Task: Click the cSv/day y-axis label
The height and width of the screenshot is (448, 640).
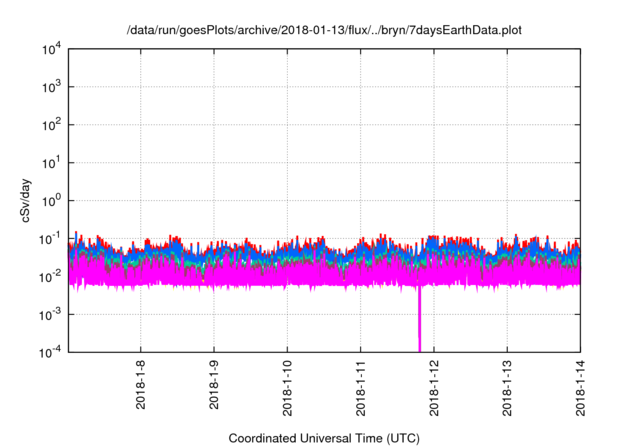Action: [25, 200]
